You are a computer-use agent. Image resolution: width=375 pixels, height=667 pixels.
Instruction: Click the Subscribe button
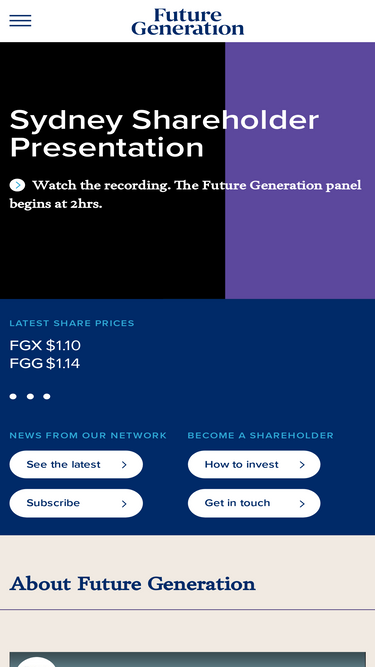76,503
